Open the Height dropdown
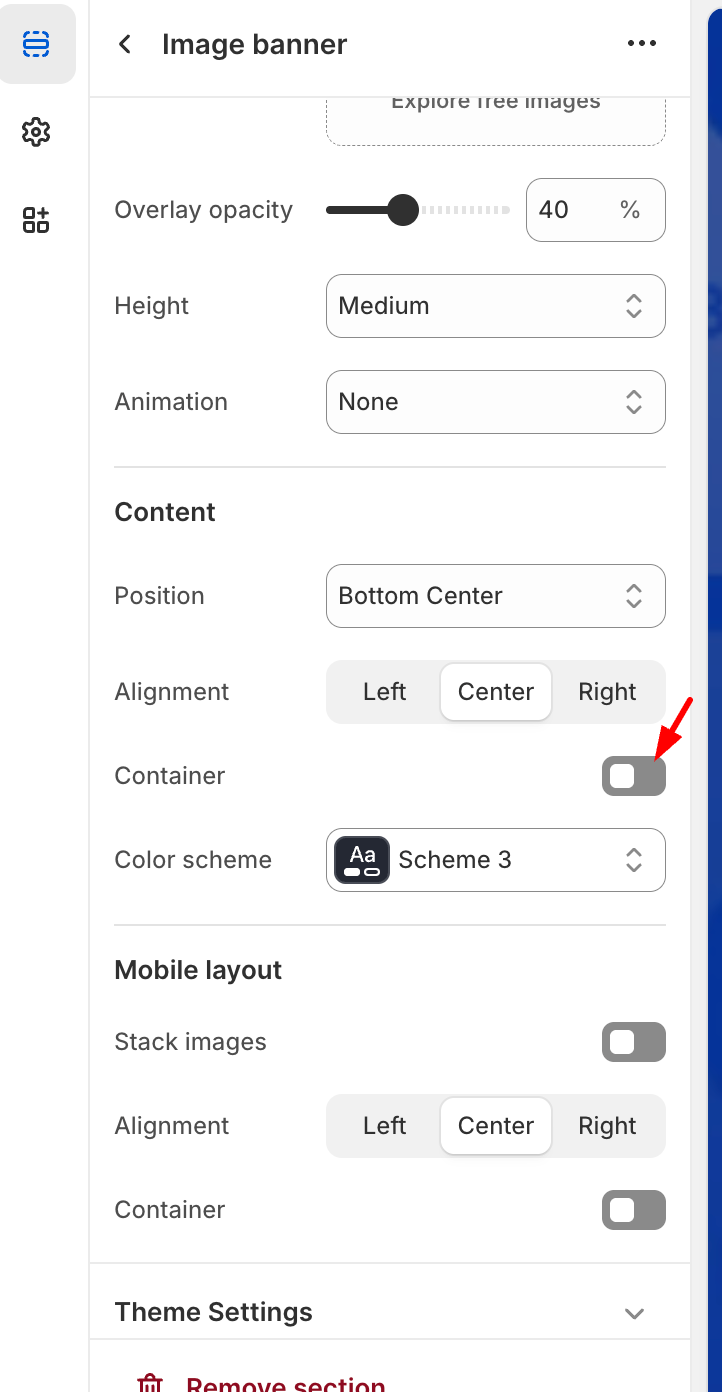The image size is (722, 1392). click(x=495, y=306)
